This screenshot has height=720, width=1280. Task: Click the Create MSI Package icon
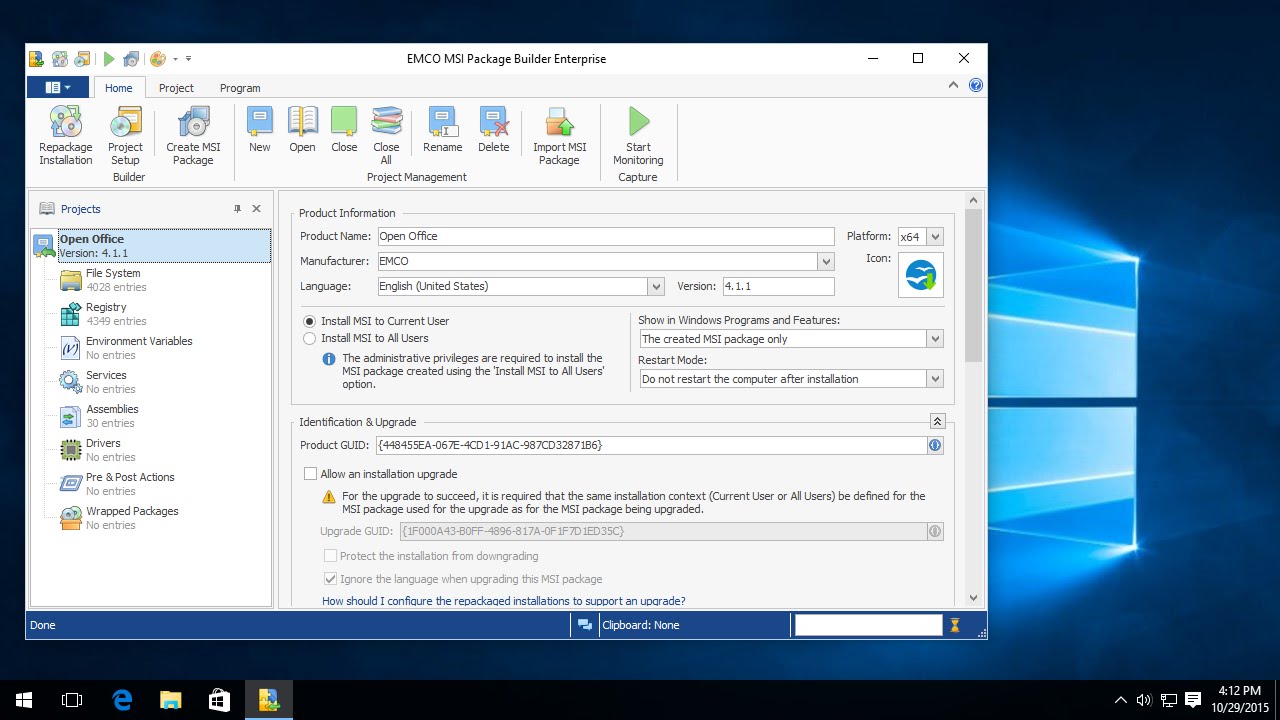tap(193, 136)
